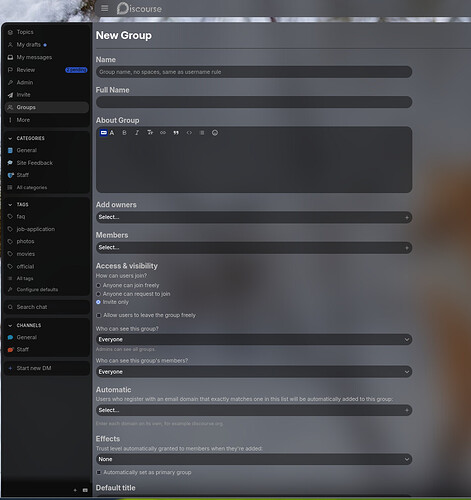Enable Allow users to leave the group freely

pyautogui.click(x=99, y=315)
